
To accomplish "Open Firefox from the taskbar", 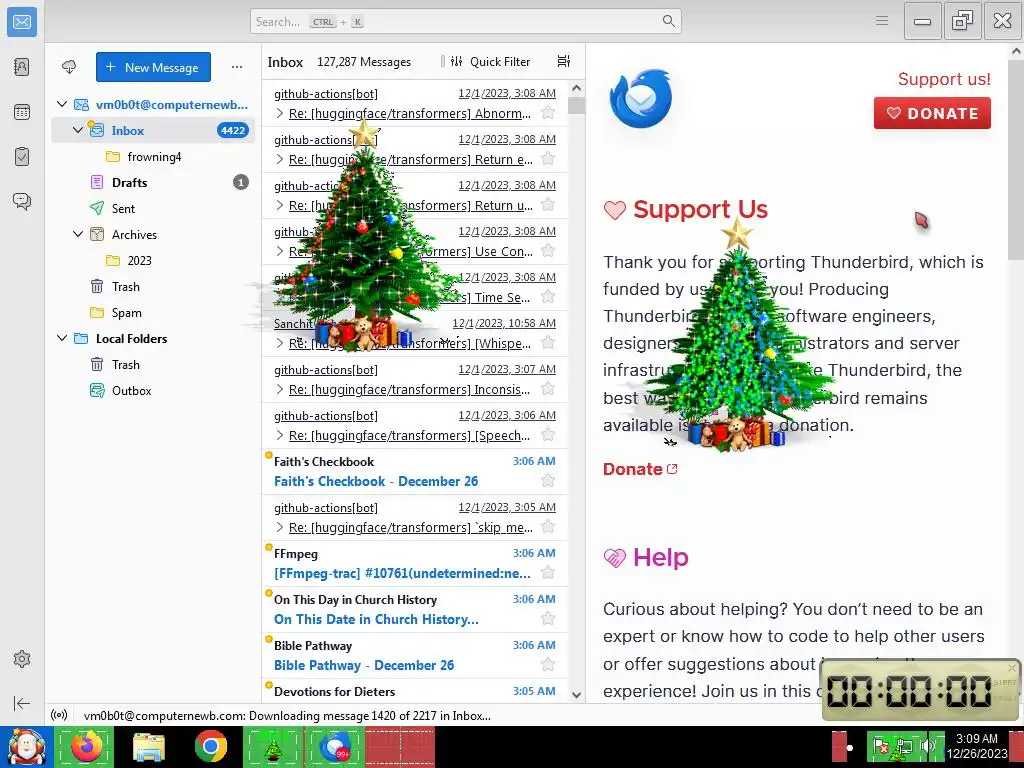I will [x=86, y=746].
